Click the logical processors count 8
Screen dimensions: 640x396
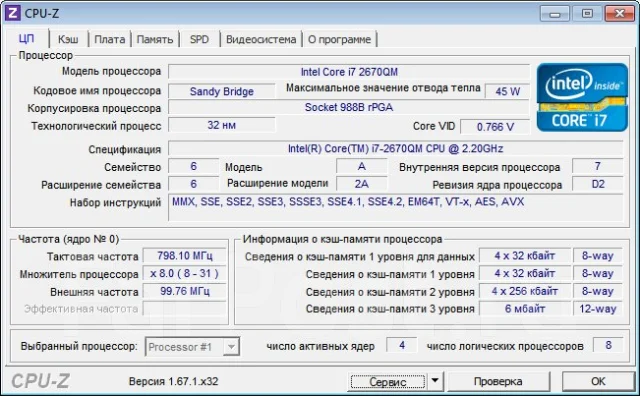point(608,345)
